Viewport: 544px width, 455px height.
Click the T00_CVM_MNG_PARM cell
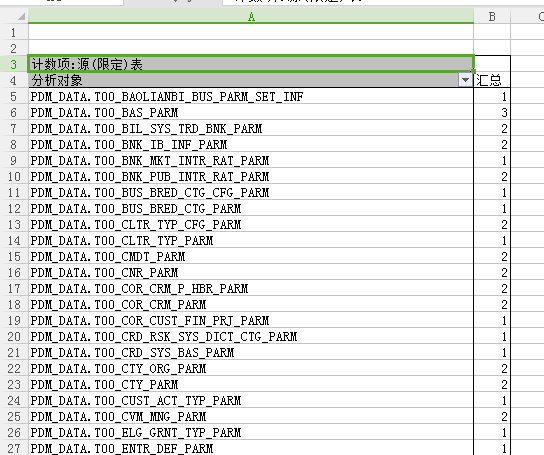251,416
